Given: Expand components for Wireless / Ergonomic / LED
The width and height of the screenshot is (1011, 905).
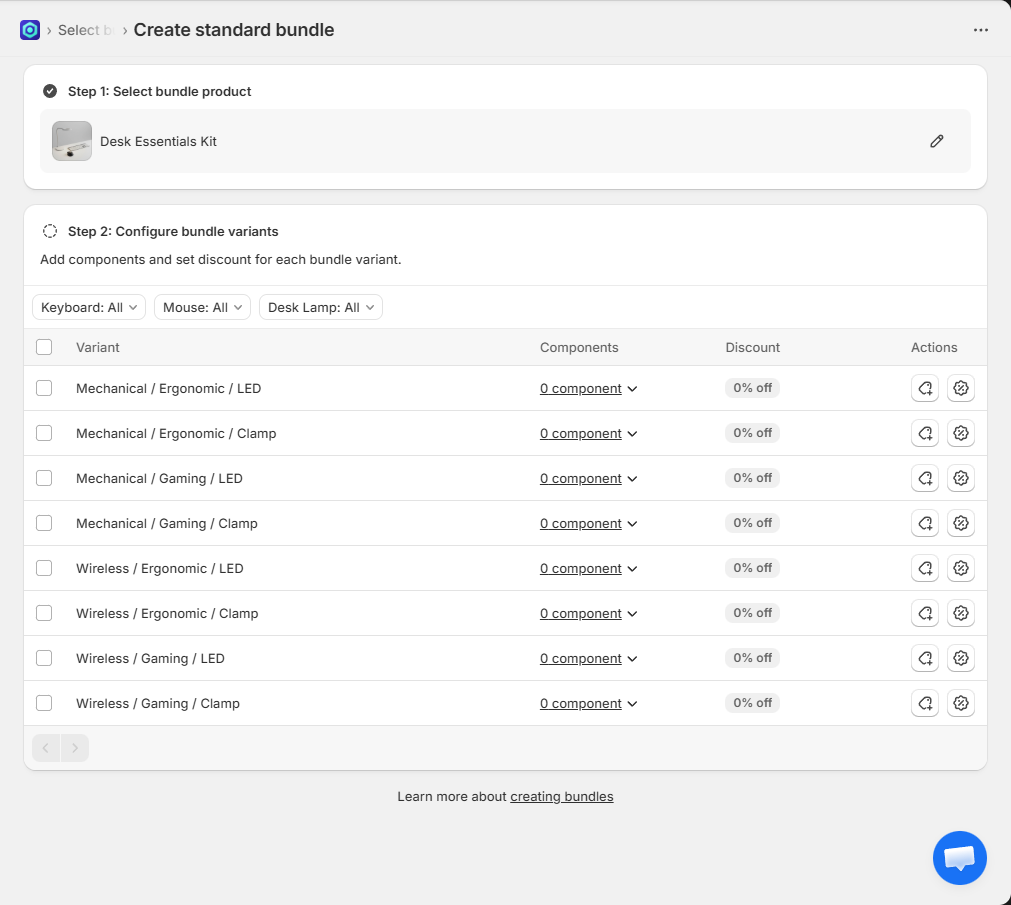Looking at the screenshot, I should pyautogui.click(x=588, y=568).
